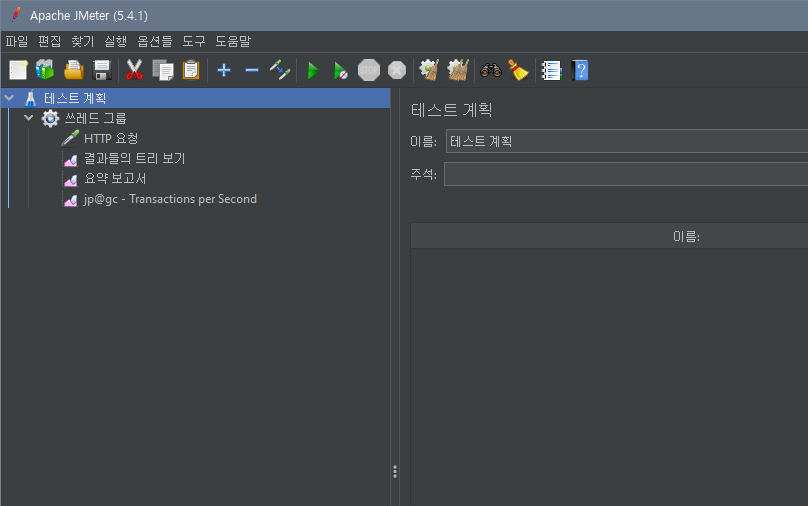808x506 pixels.
Task: Open the 옵션들 menu
Action: point(155,41)
